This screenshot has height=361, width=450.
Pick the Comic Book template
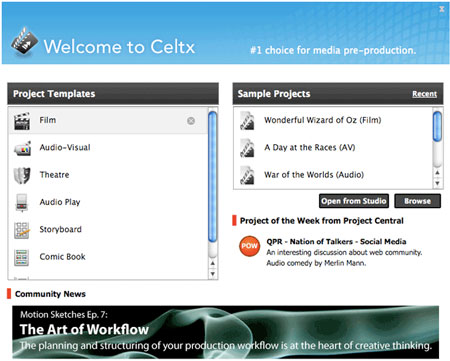click(108, 257)
